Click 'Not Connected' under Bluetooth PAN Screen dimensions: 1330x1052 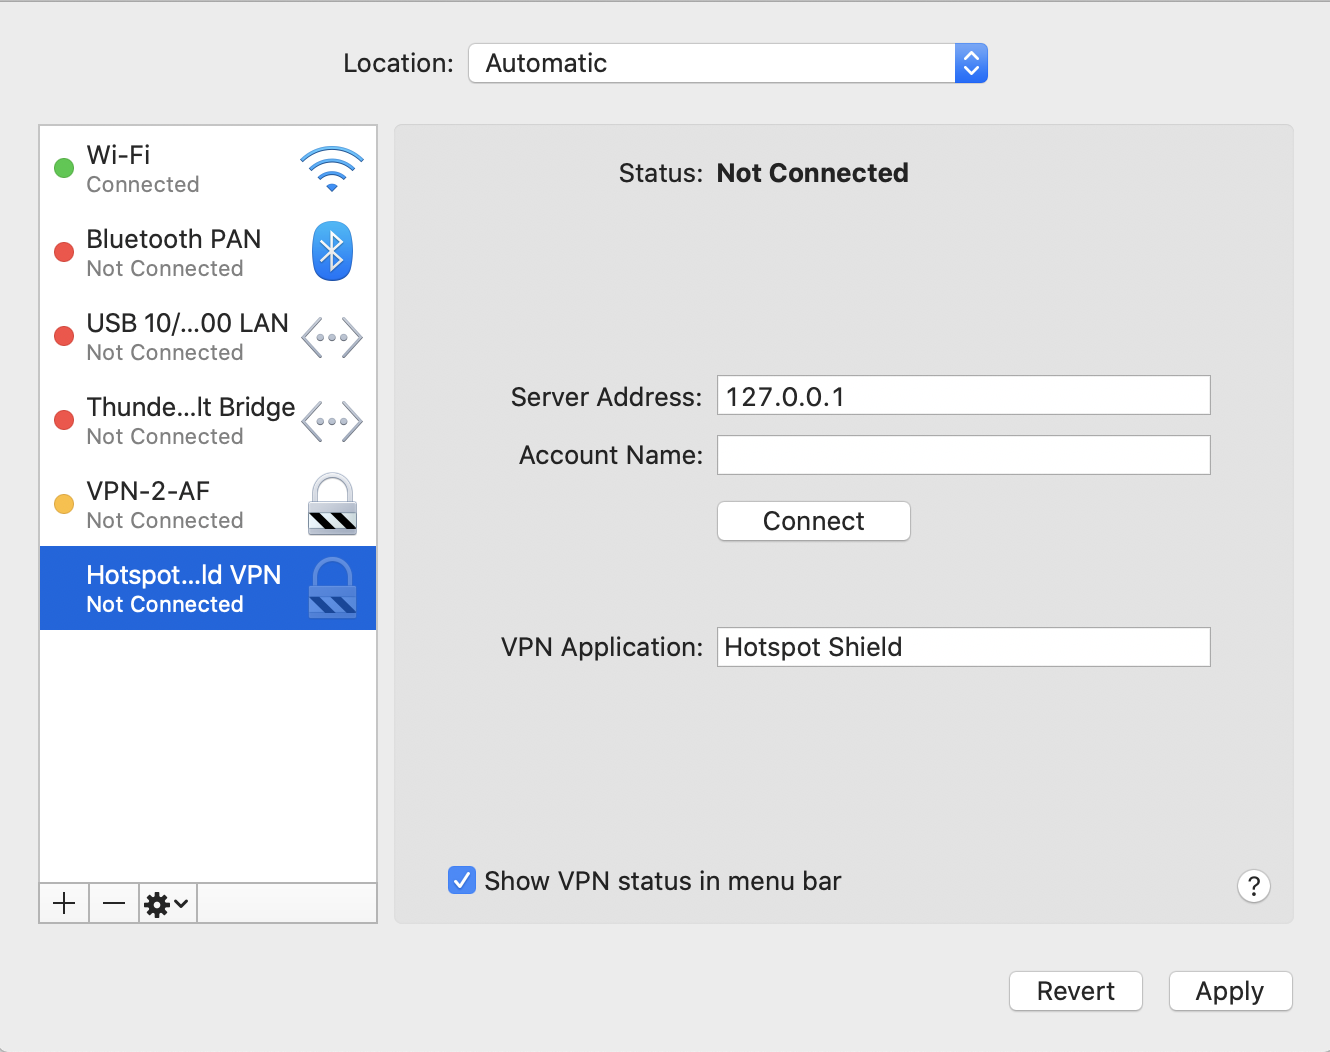(x=165, y=268)
